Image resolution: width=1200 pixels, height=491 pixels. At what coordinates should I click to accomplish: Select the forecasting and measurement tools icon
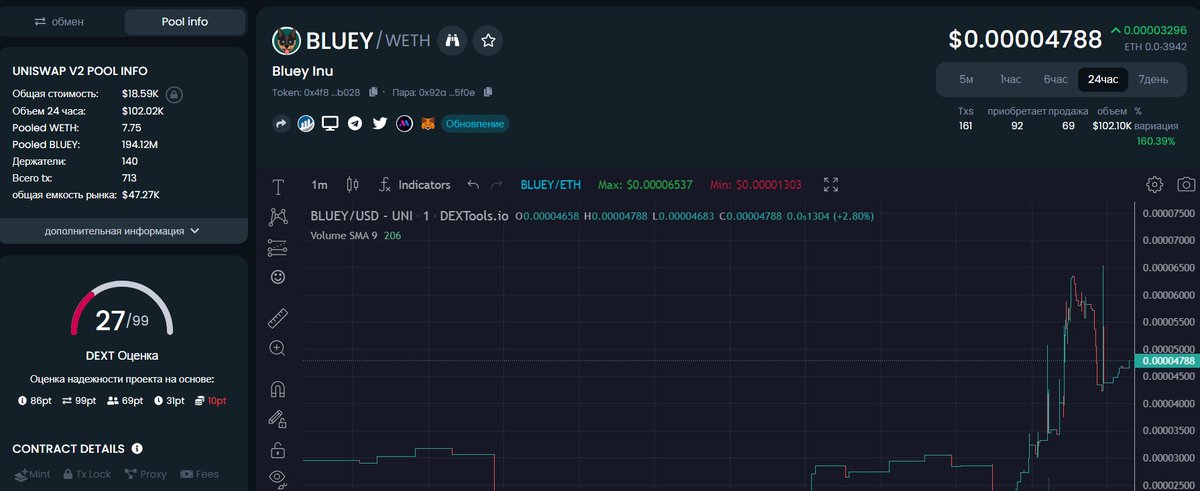click(278, 246)
